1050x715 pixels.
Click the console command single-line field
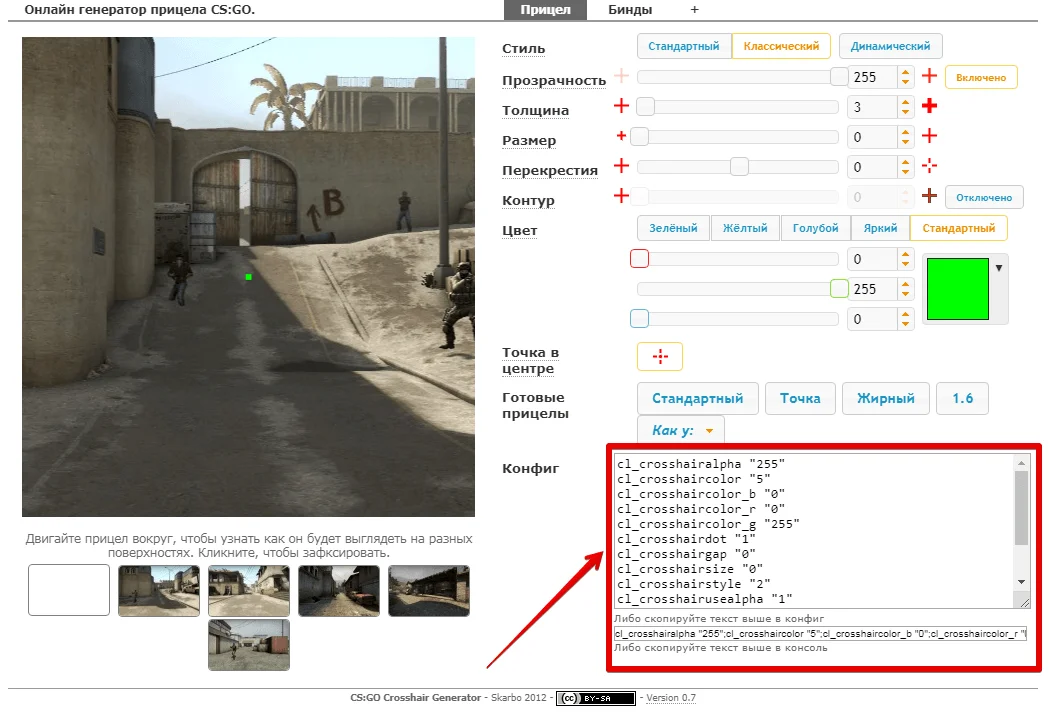820,633
